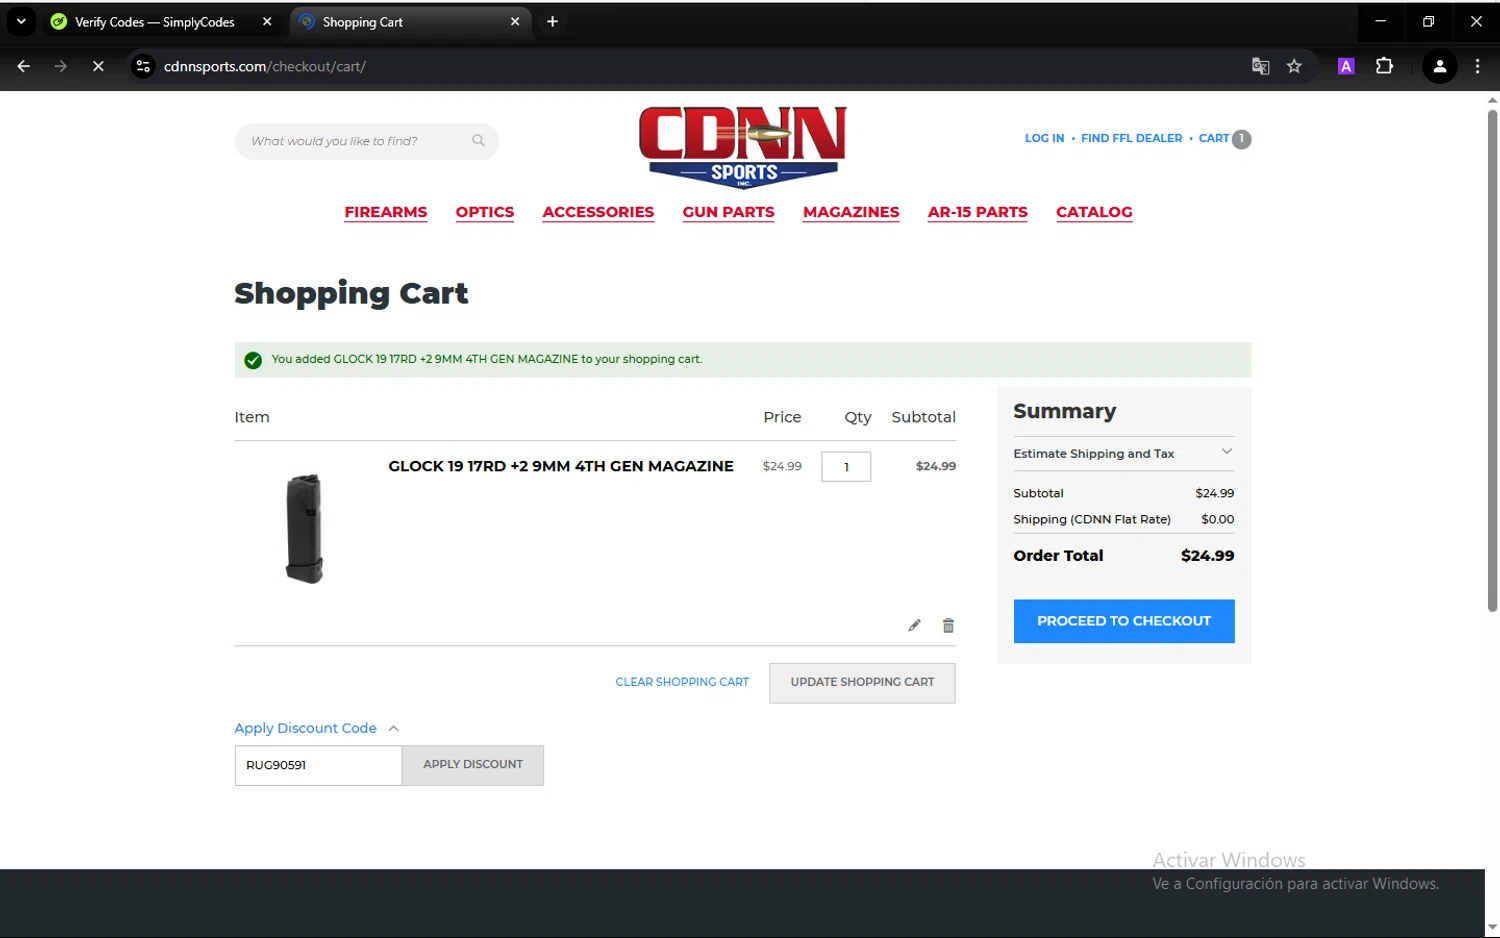Select the Shopping Cart browser tab

410,22
